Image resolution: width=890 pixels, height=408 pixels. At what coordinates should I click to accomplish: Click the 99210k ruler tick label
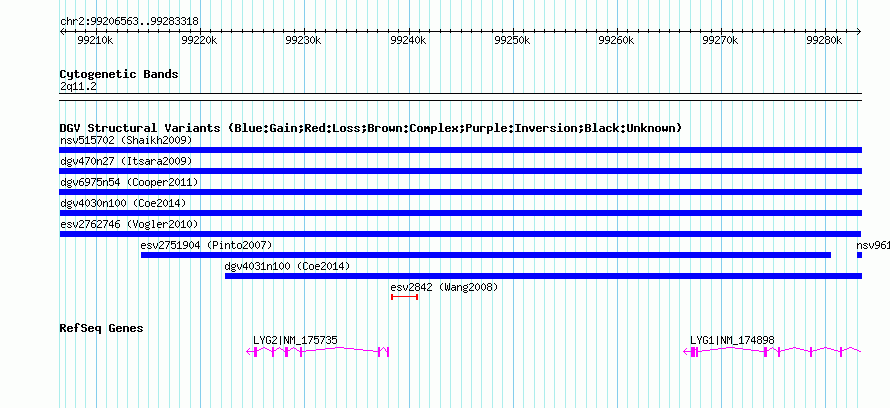pyautogui.click(x=95, y=40)
